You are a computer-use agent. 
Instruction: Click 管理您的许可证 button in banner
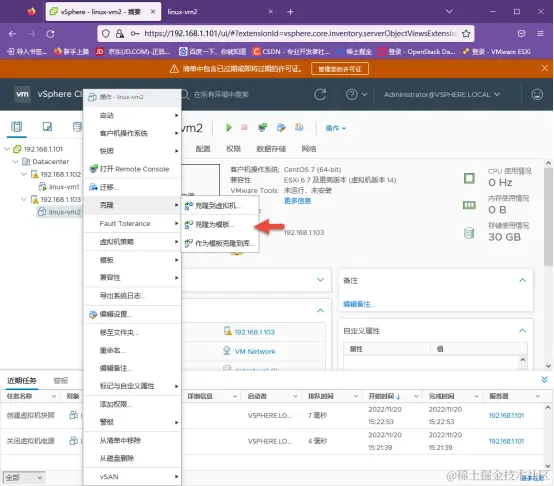[x=340, y=69]
